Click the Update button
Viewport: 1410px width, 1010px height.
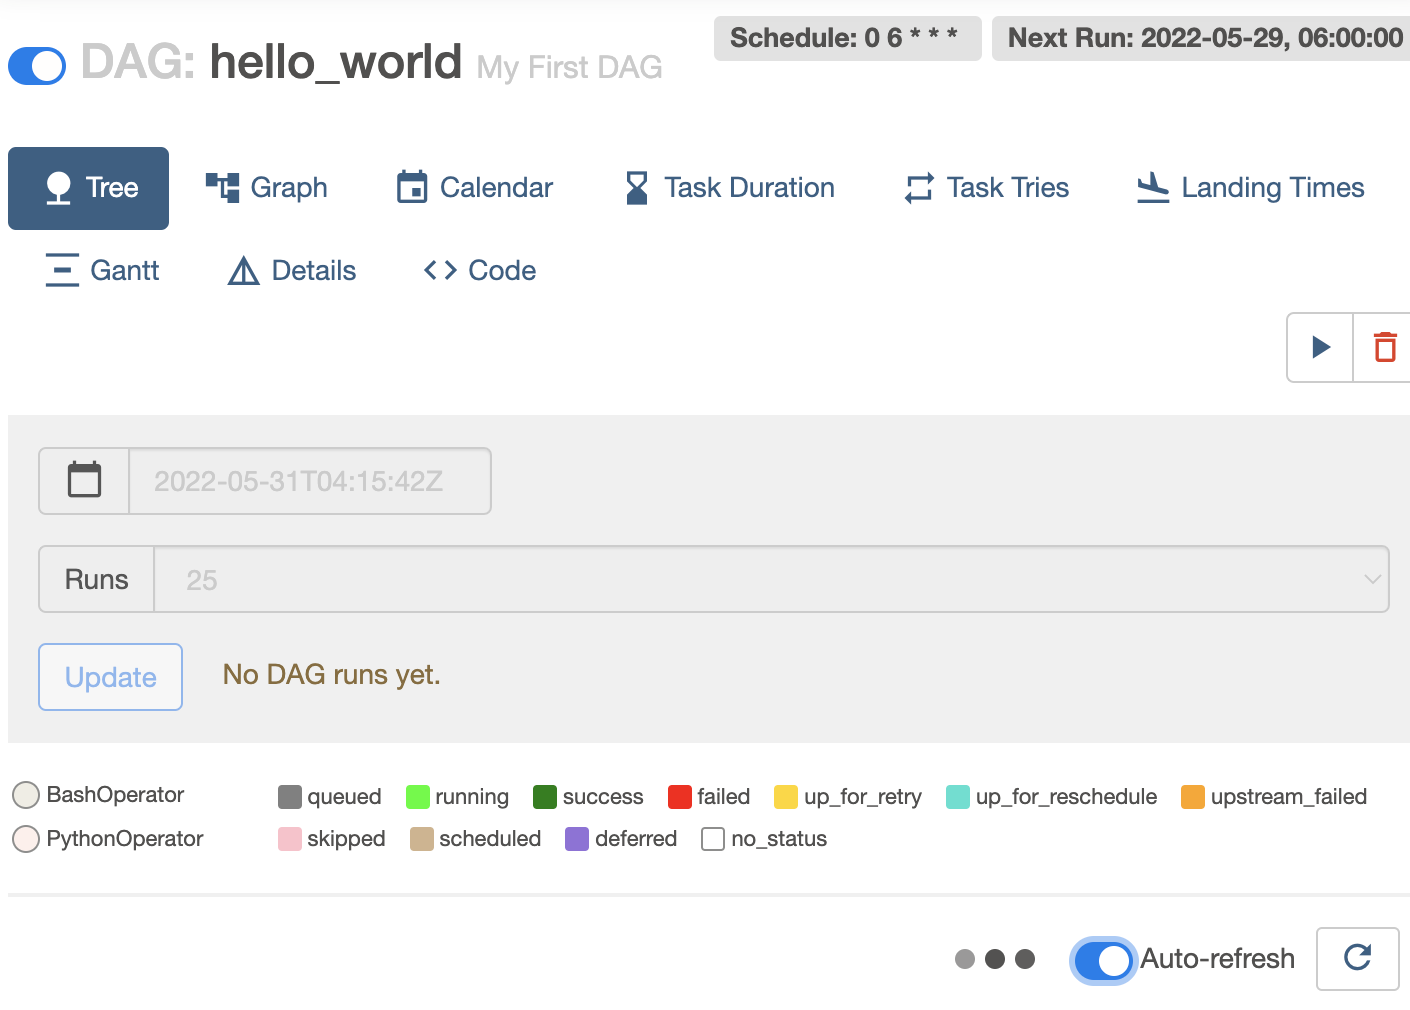(x=110, y=677)
